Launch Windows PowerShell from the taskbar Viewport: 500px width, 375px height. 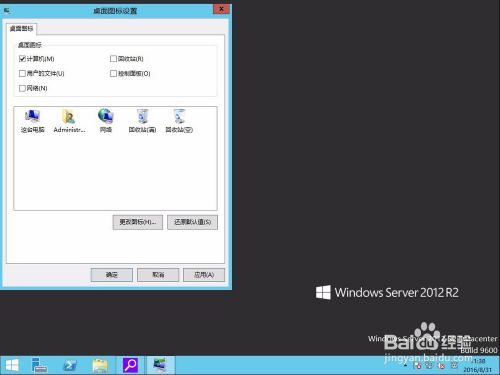[70, 365]
